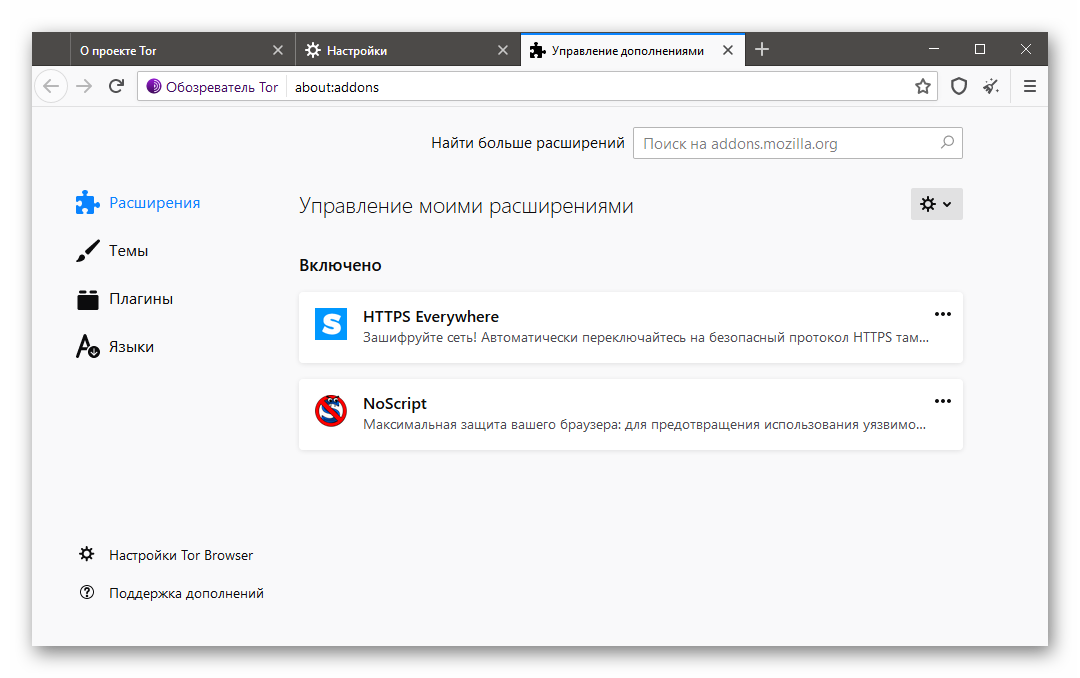Go back with the back arrow button

click(51, 86)
